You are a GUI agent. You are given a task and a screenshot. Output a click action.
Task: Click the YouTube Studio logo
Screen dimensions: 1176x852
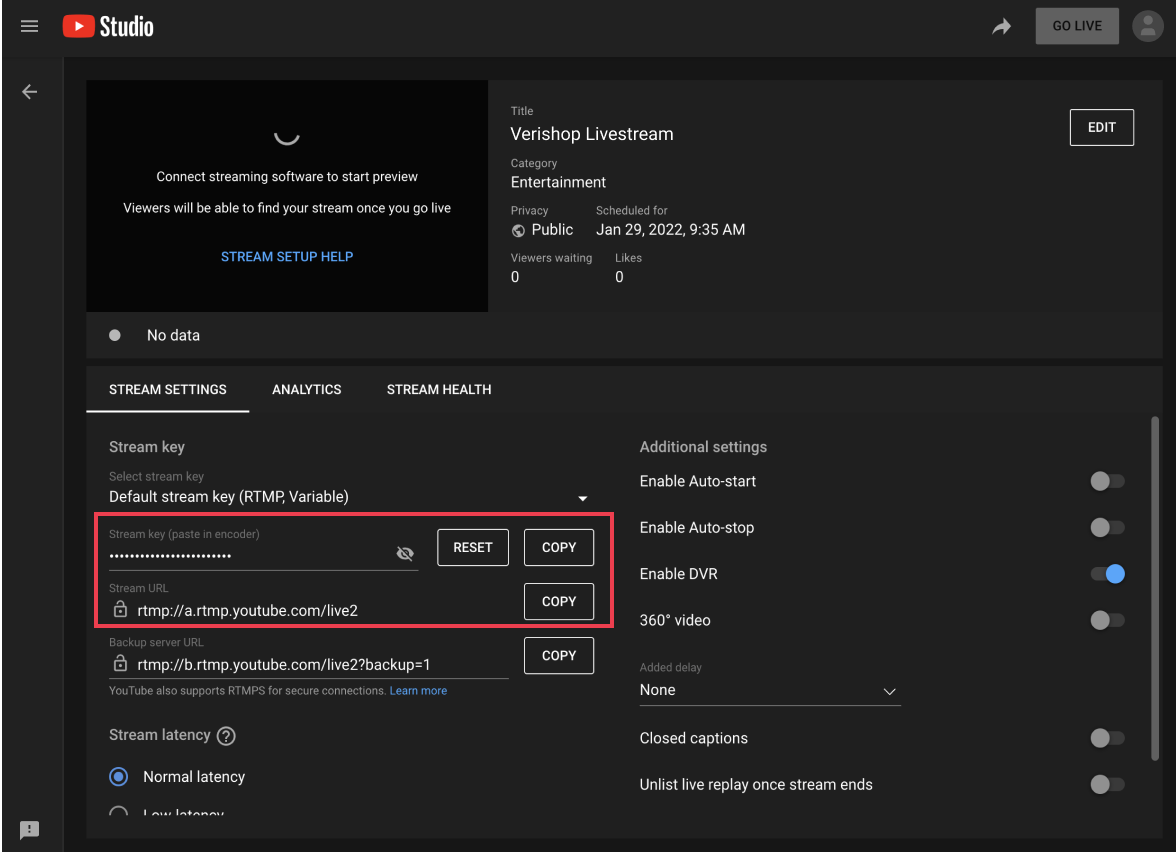108,26
